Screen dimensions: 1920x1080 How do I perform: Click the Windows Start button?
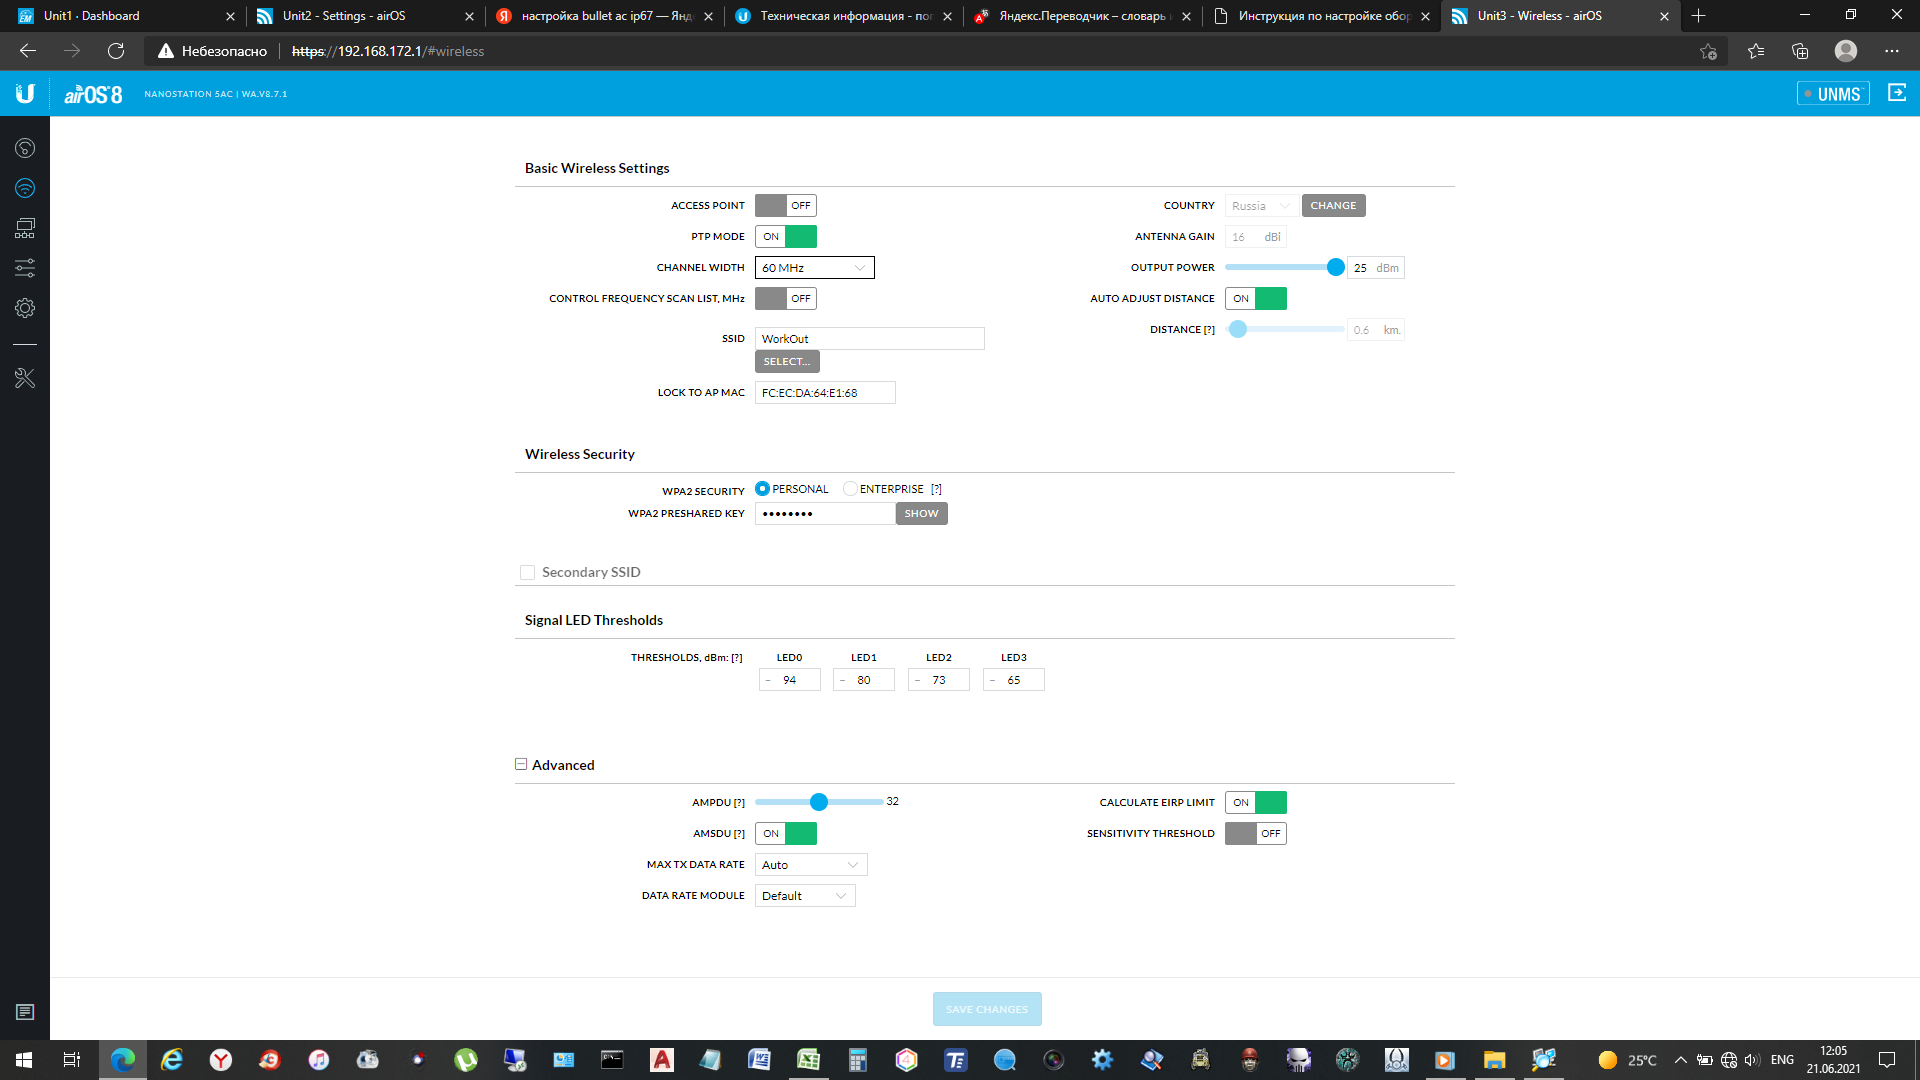click(24, 1060)
